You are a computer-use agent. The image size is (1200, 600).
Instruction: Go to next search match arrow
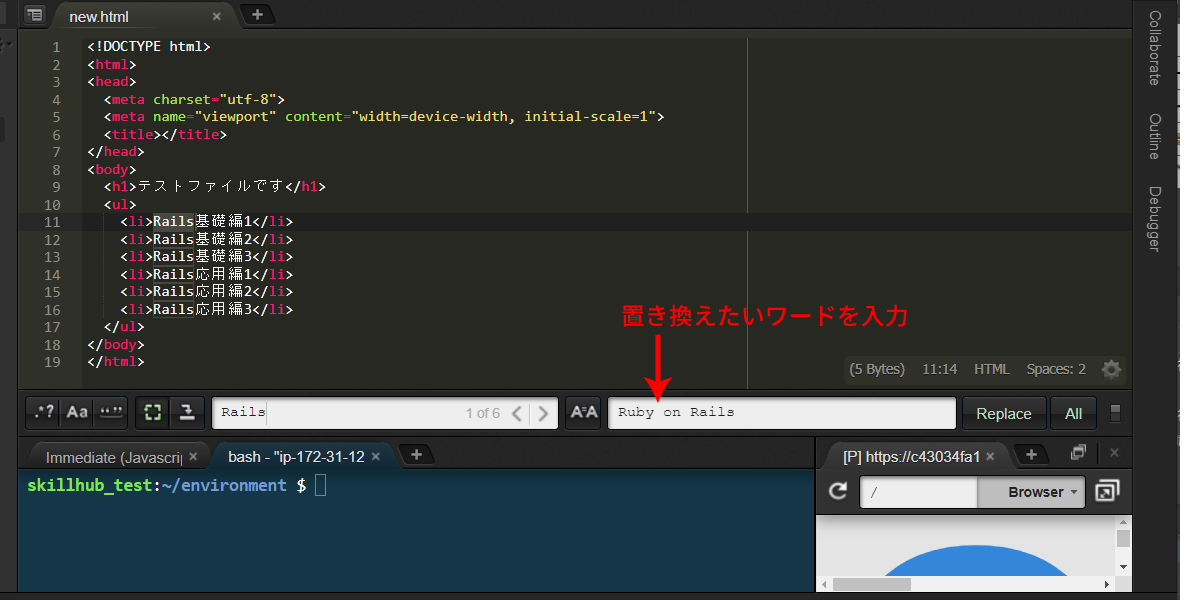click(543, 413)
